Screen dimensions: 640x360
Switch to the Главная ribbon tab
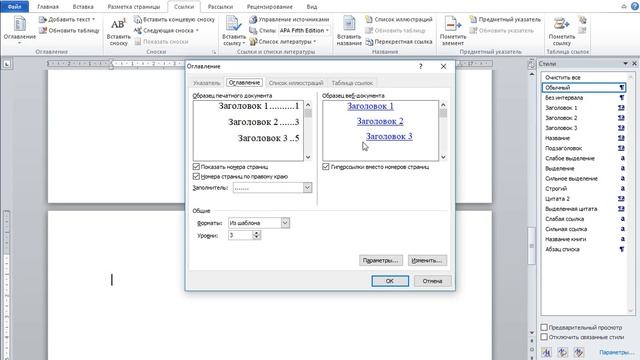[48, 7]
